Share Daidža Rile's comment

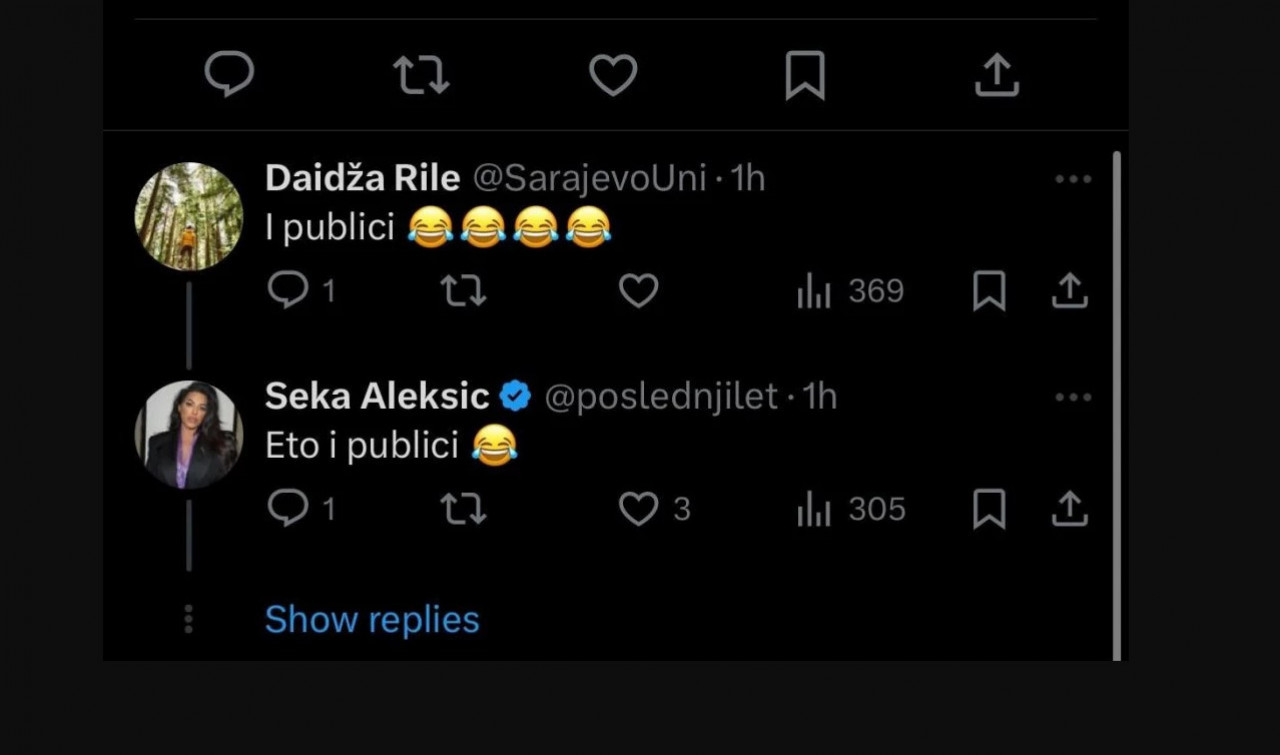coord(1069,291)
